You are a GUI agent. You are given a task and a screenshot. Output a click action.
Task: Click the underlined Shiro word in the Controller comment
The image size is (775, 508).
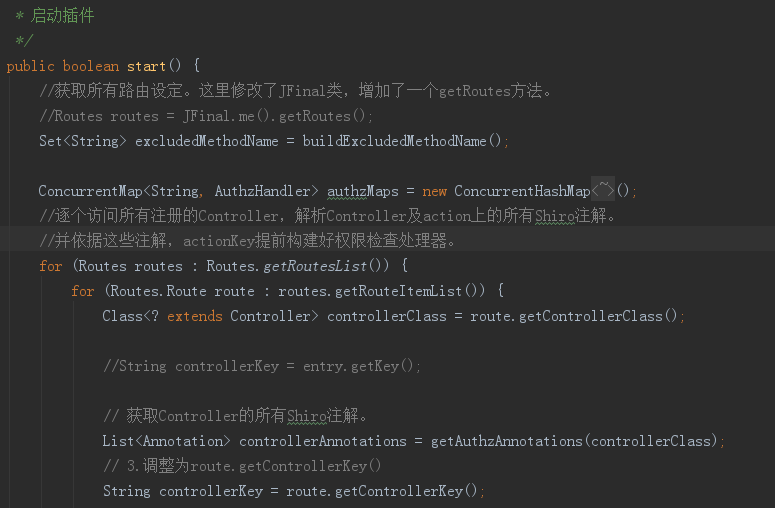coord(306,416)
